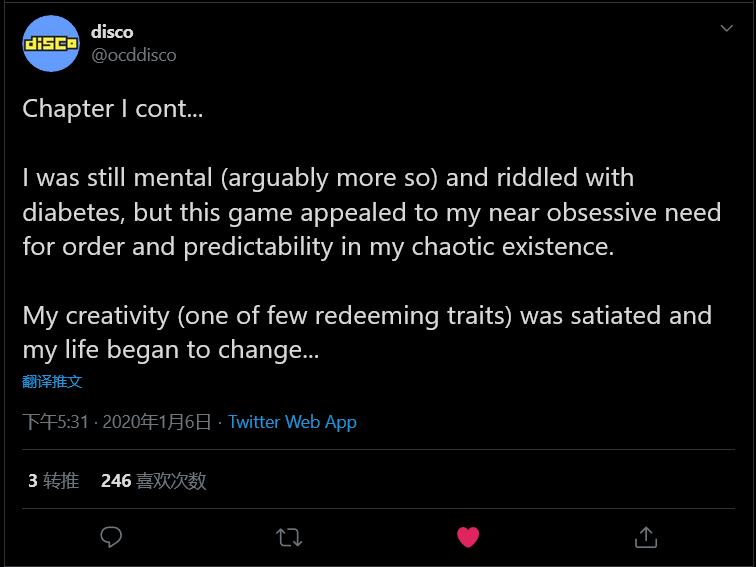
Task: Open the share tweet icon
Action: 646,537
